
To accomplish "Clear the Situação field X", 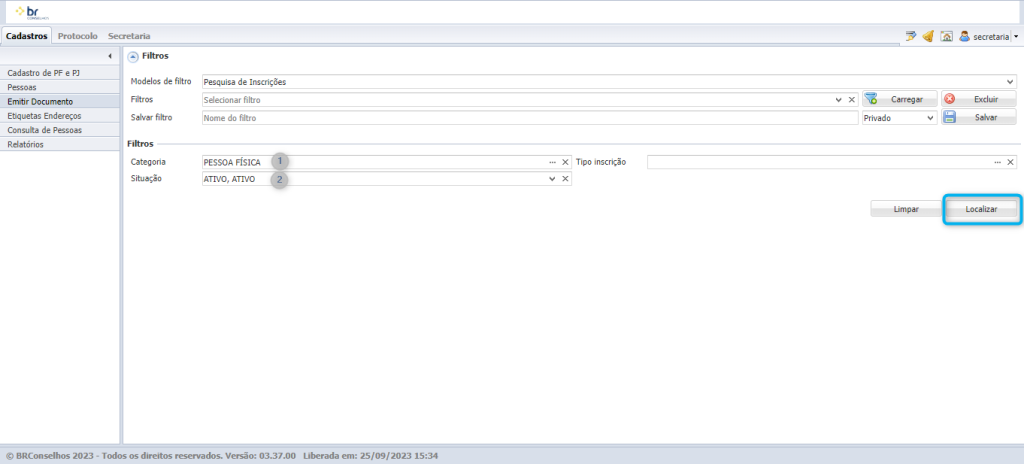I will coord(566,178).
